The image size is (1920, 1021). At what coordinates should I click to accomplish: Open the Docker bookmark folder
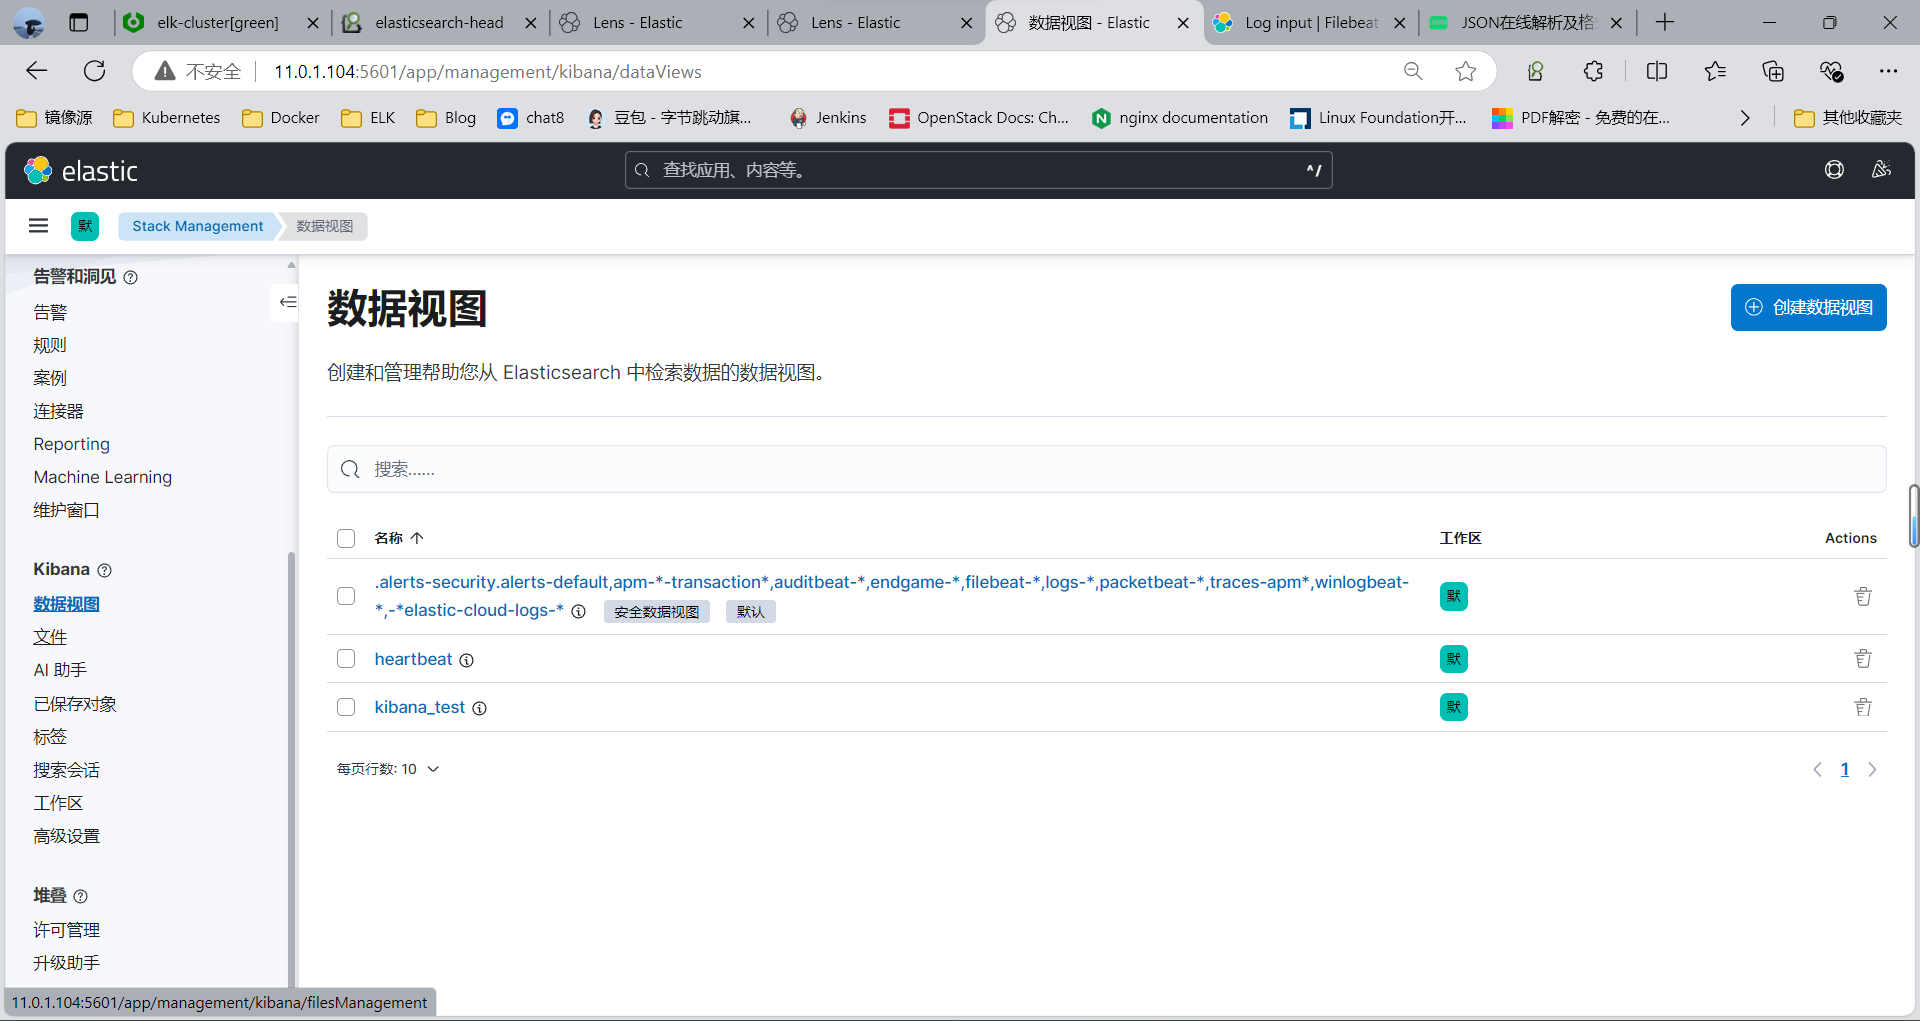[281, 118]
